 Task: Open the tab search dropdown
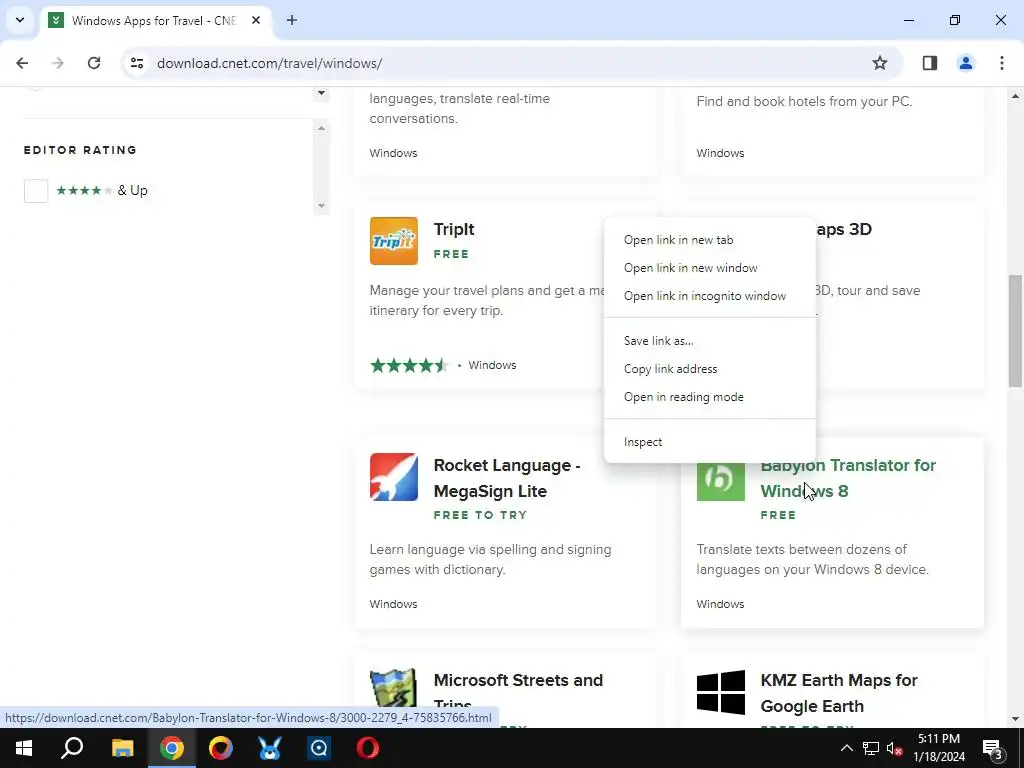(x=20, y=20)
